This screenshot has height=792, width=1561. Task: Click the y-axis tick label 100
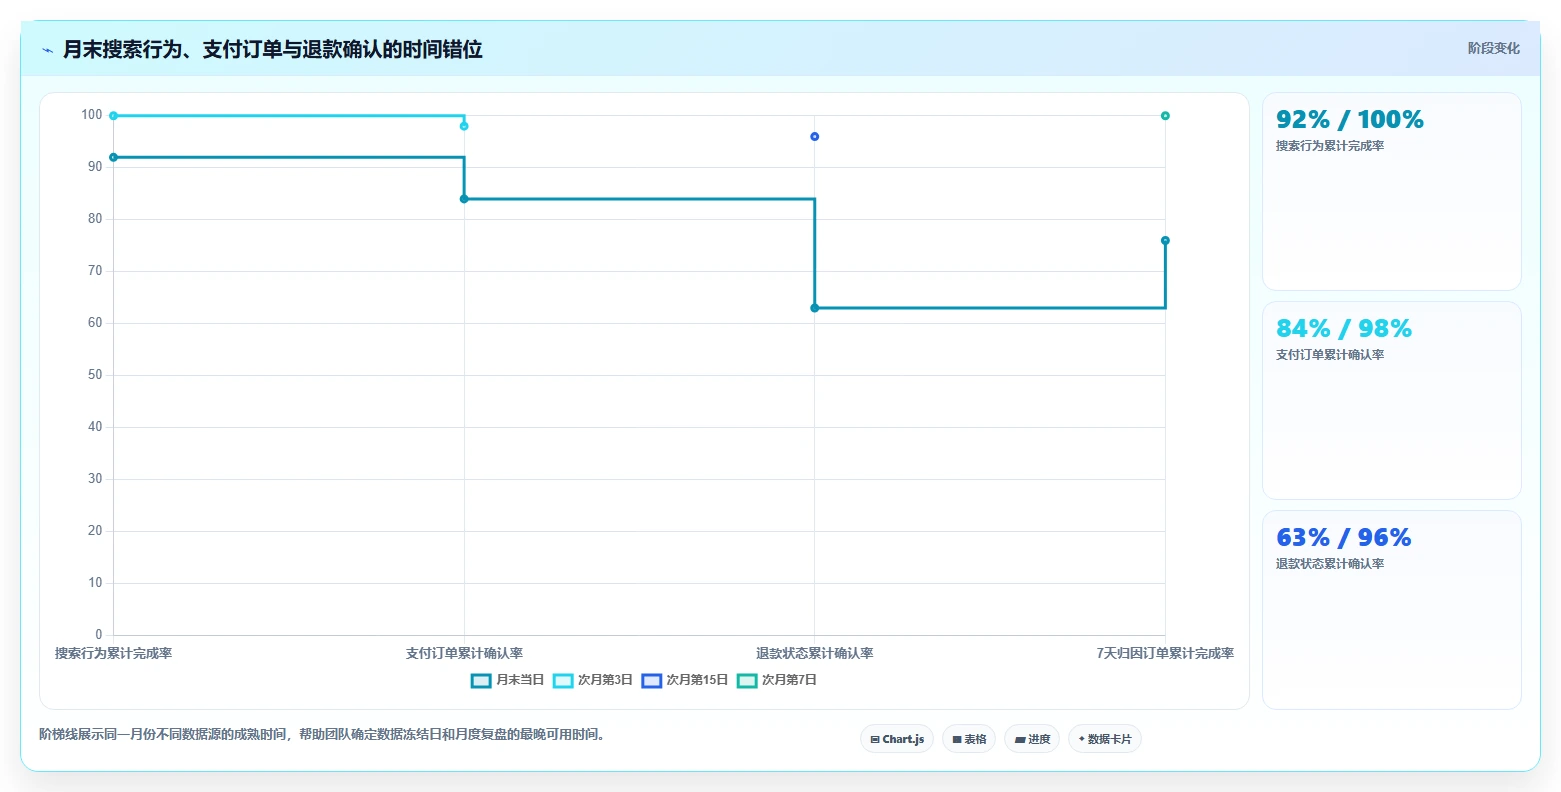[x=92, y=115]
